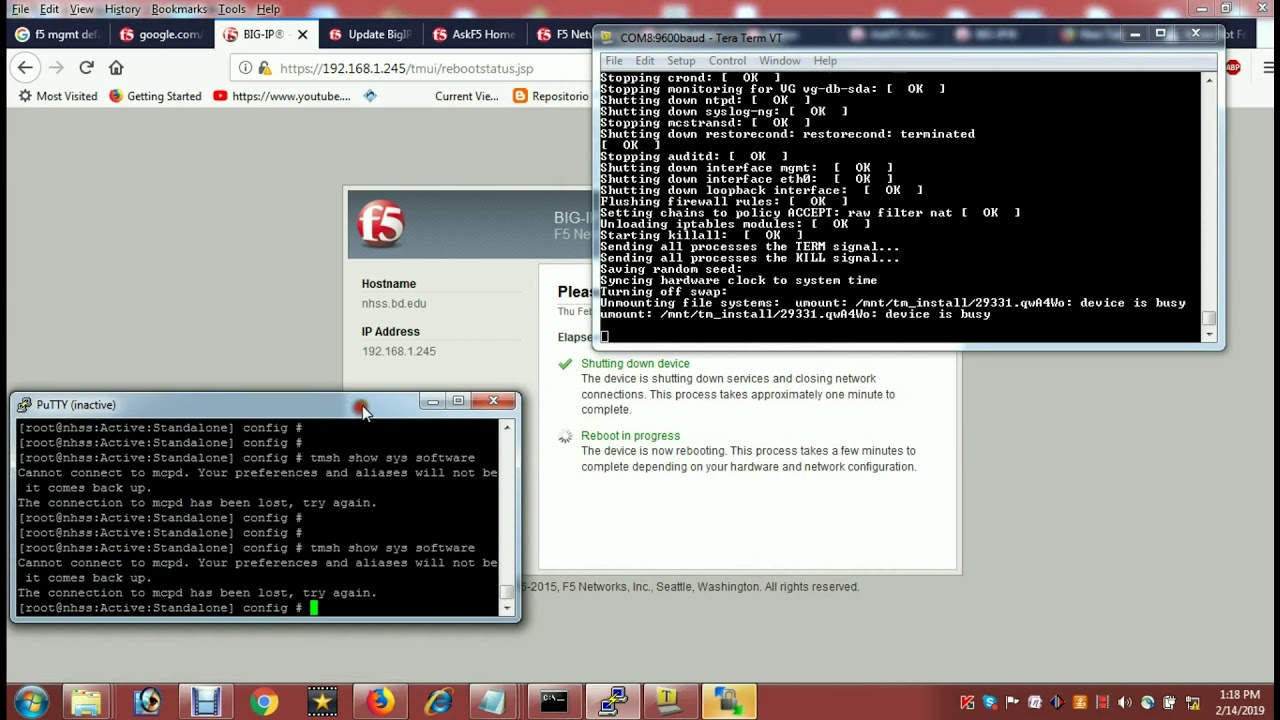The image size is (1280, 720).
Task: Click Reboot in progress status text
Action: (630, 436)
